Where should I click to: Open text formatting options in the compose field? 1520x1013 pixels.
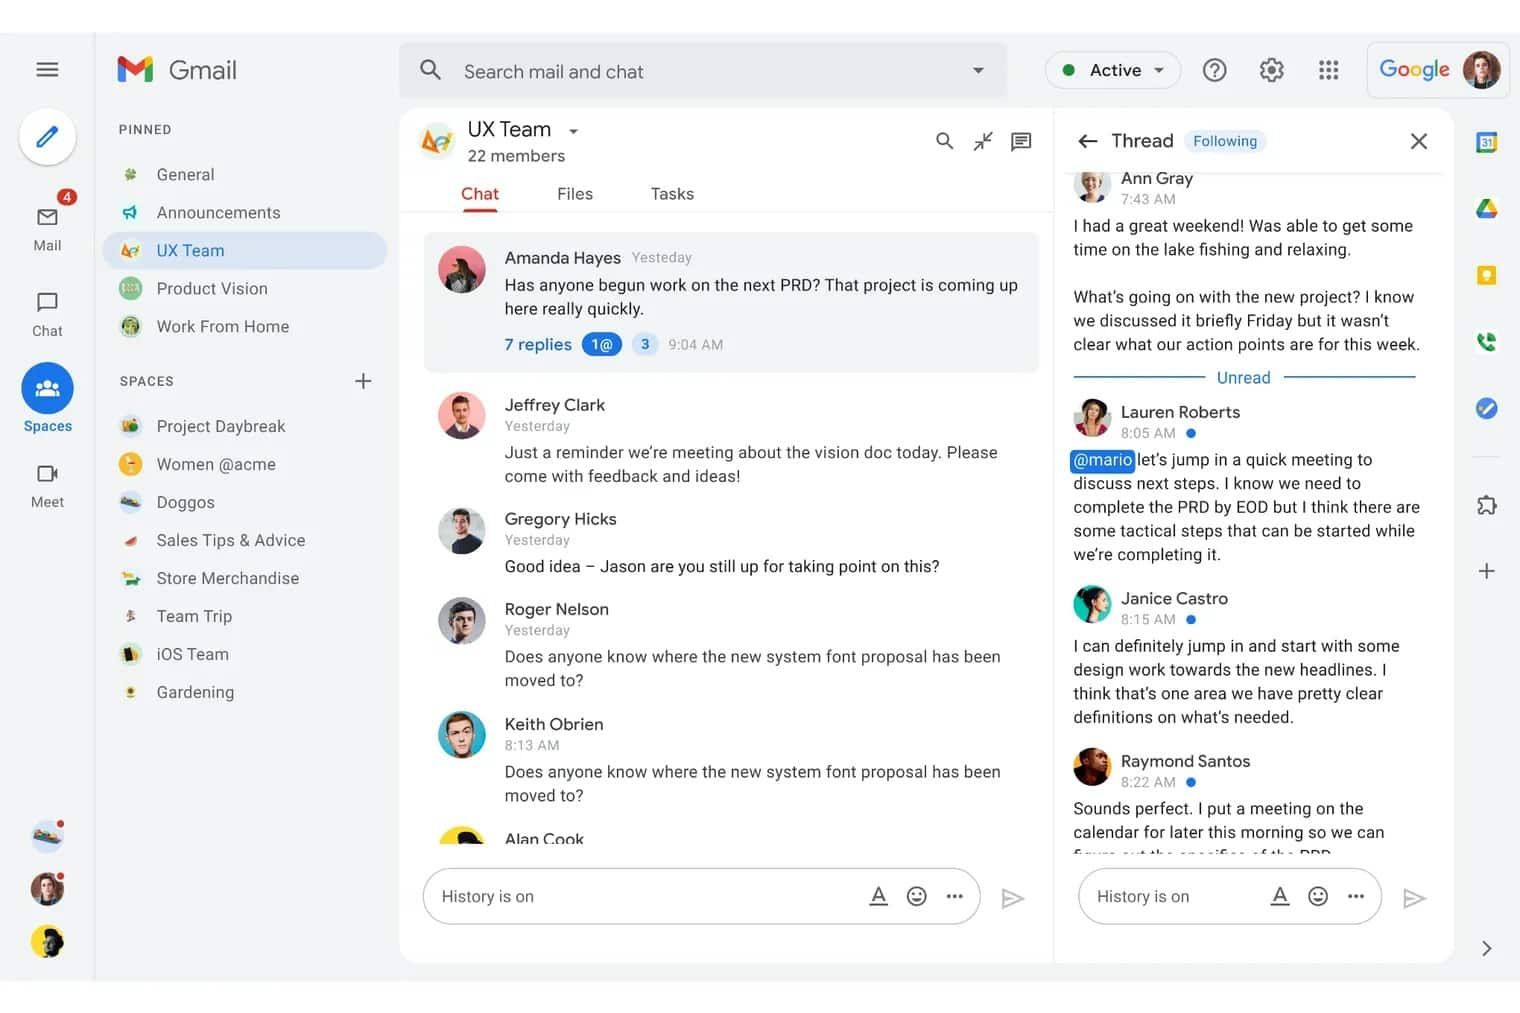tap(878, 896)
